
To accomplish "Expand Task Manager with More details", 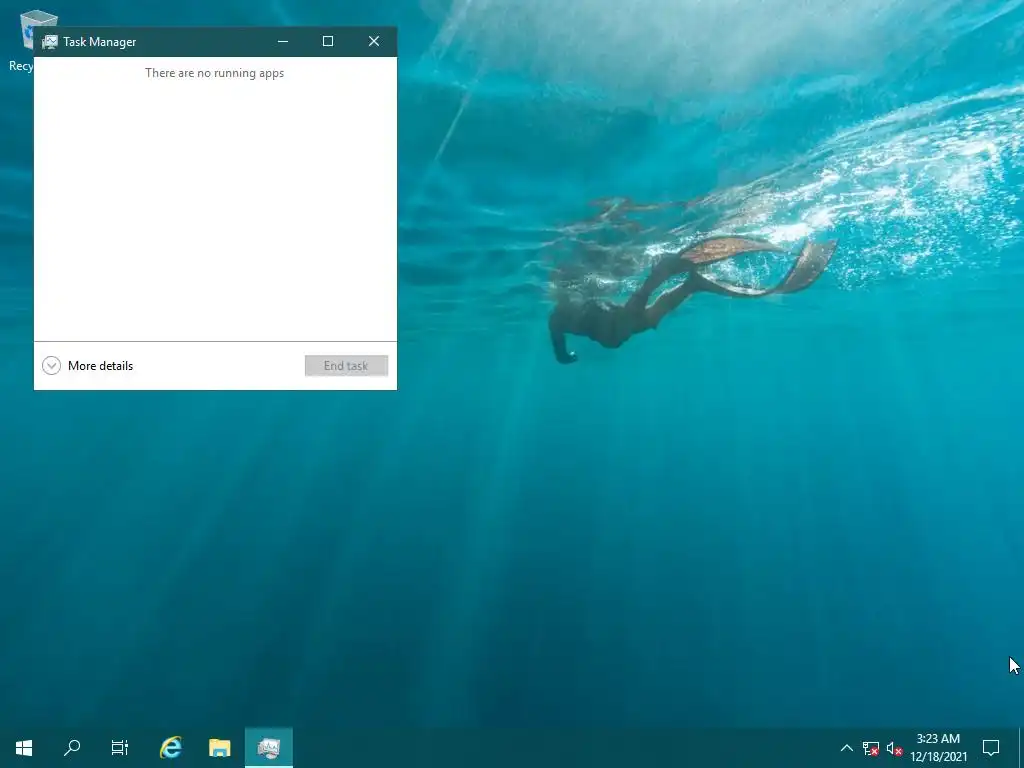I will click(88, 366).
